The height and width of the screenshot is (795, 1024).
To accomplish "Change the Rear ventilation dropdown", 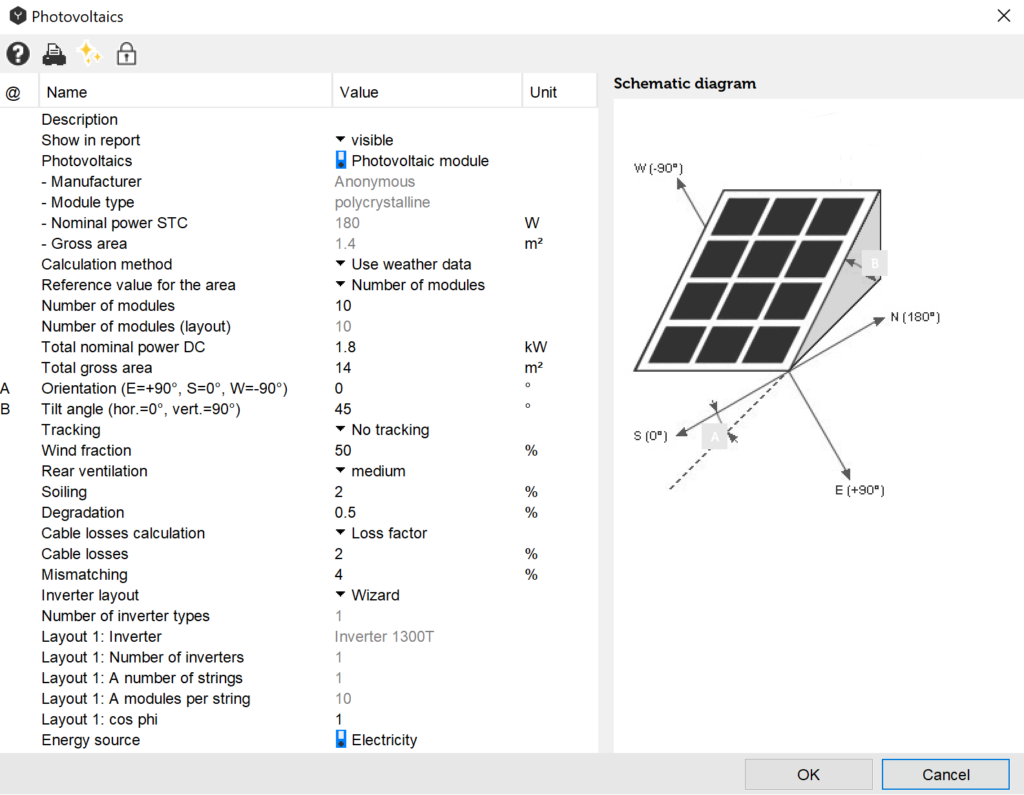I will pyautogui.click(x=340, y=471).
